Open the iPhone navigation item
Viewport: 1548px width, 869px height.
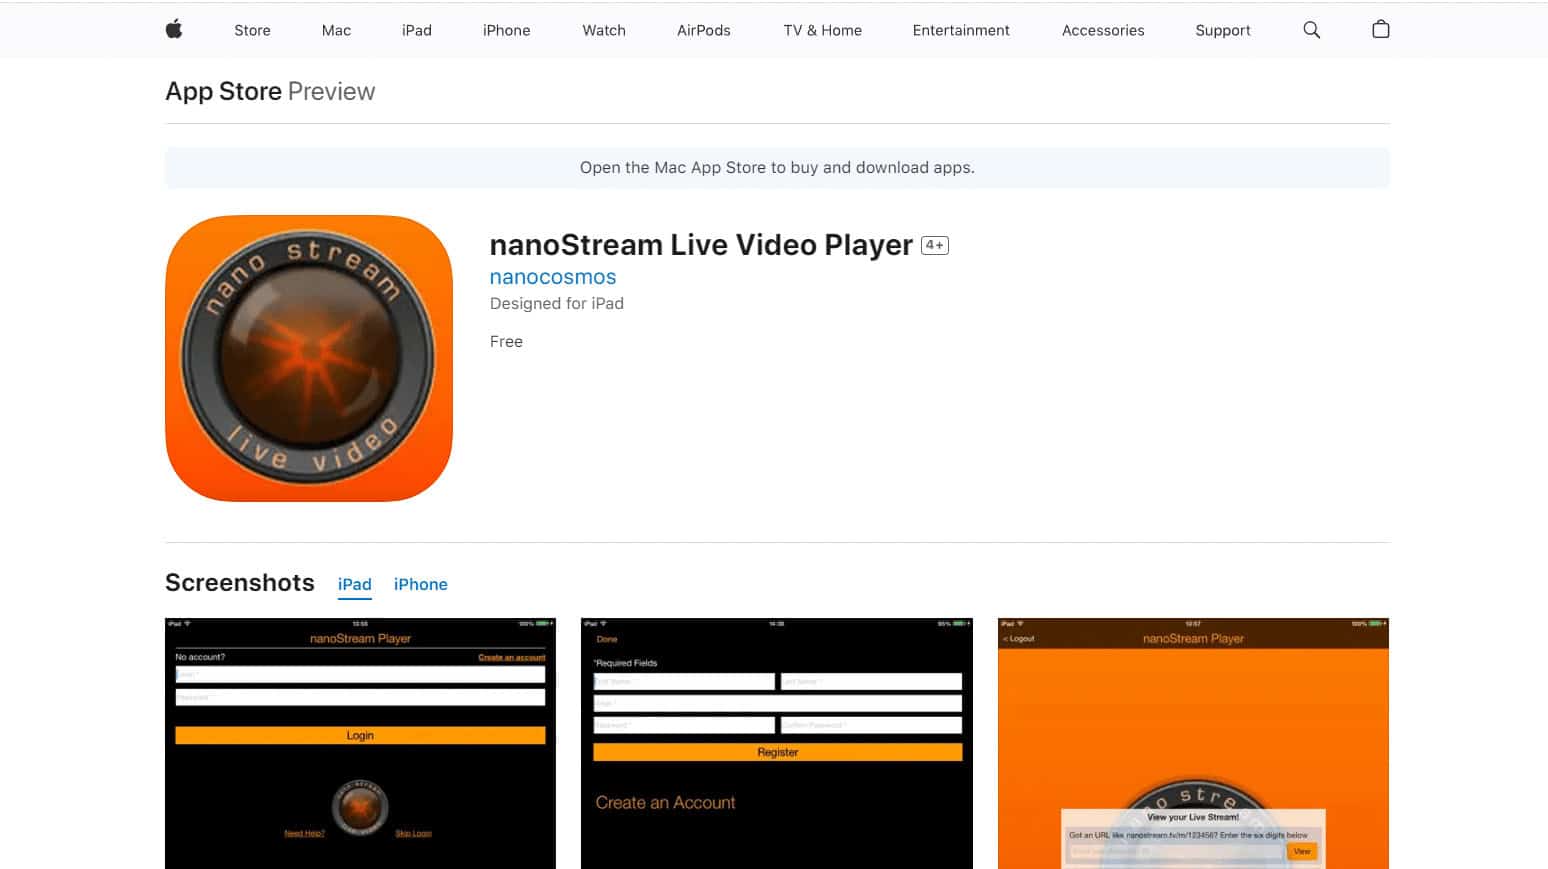point(506,30)
